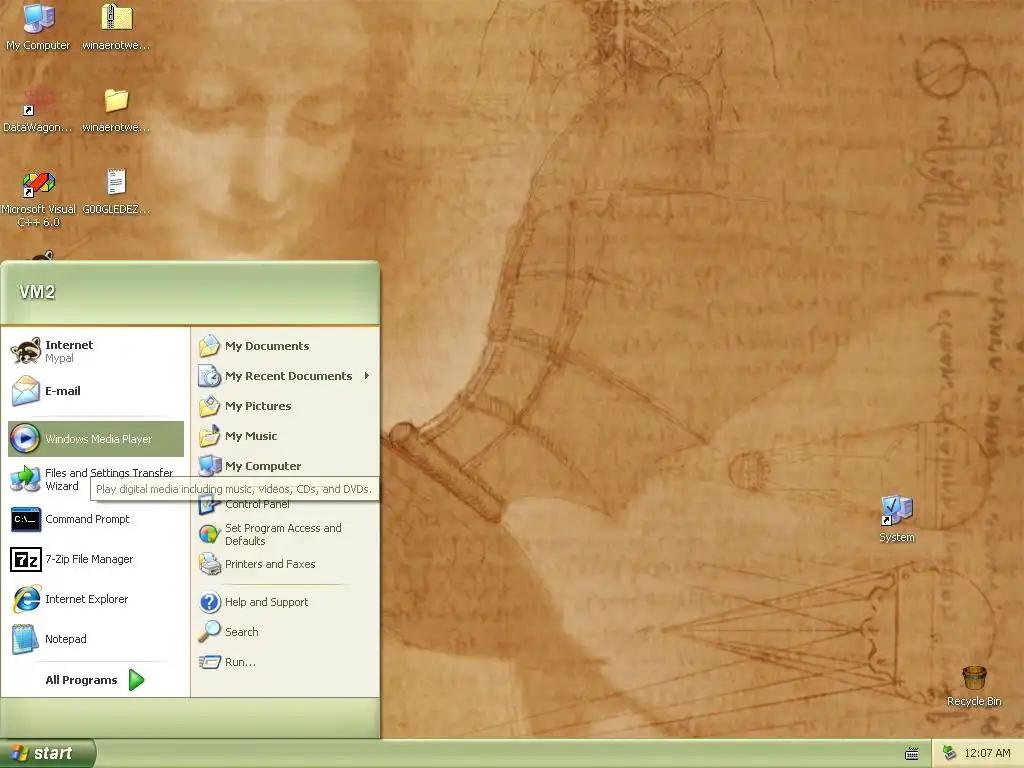Launch Microsoft Visual C++ 6.0 shortcut

coord(38,197)
